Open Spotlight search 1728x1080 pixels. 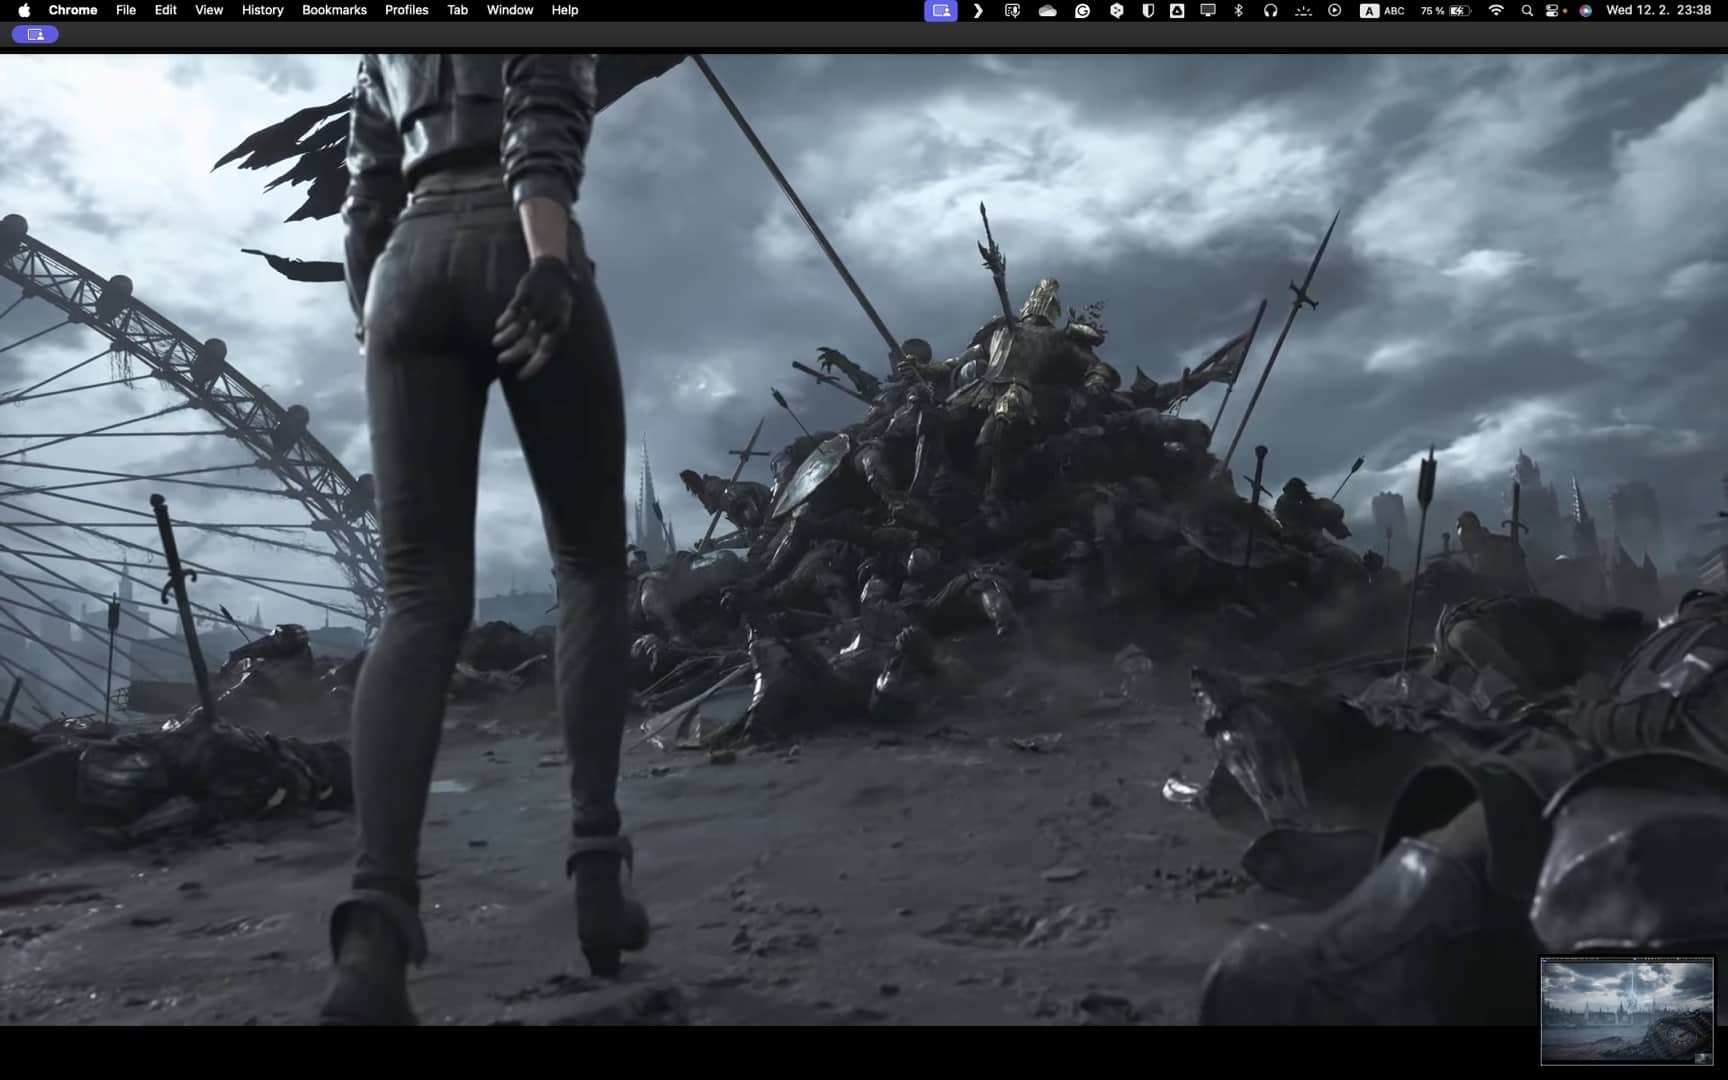click(1527, 10)
